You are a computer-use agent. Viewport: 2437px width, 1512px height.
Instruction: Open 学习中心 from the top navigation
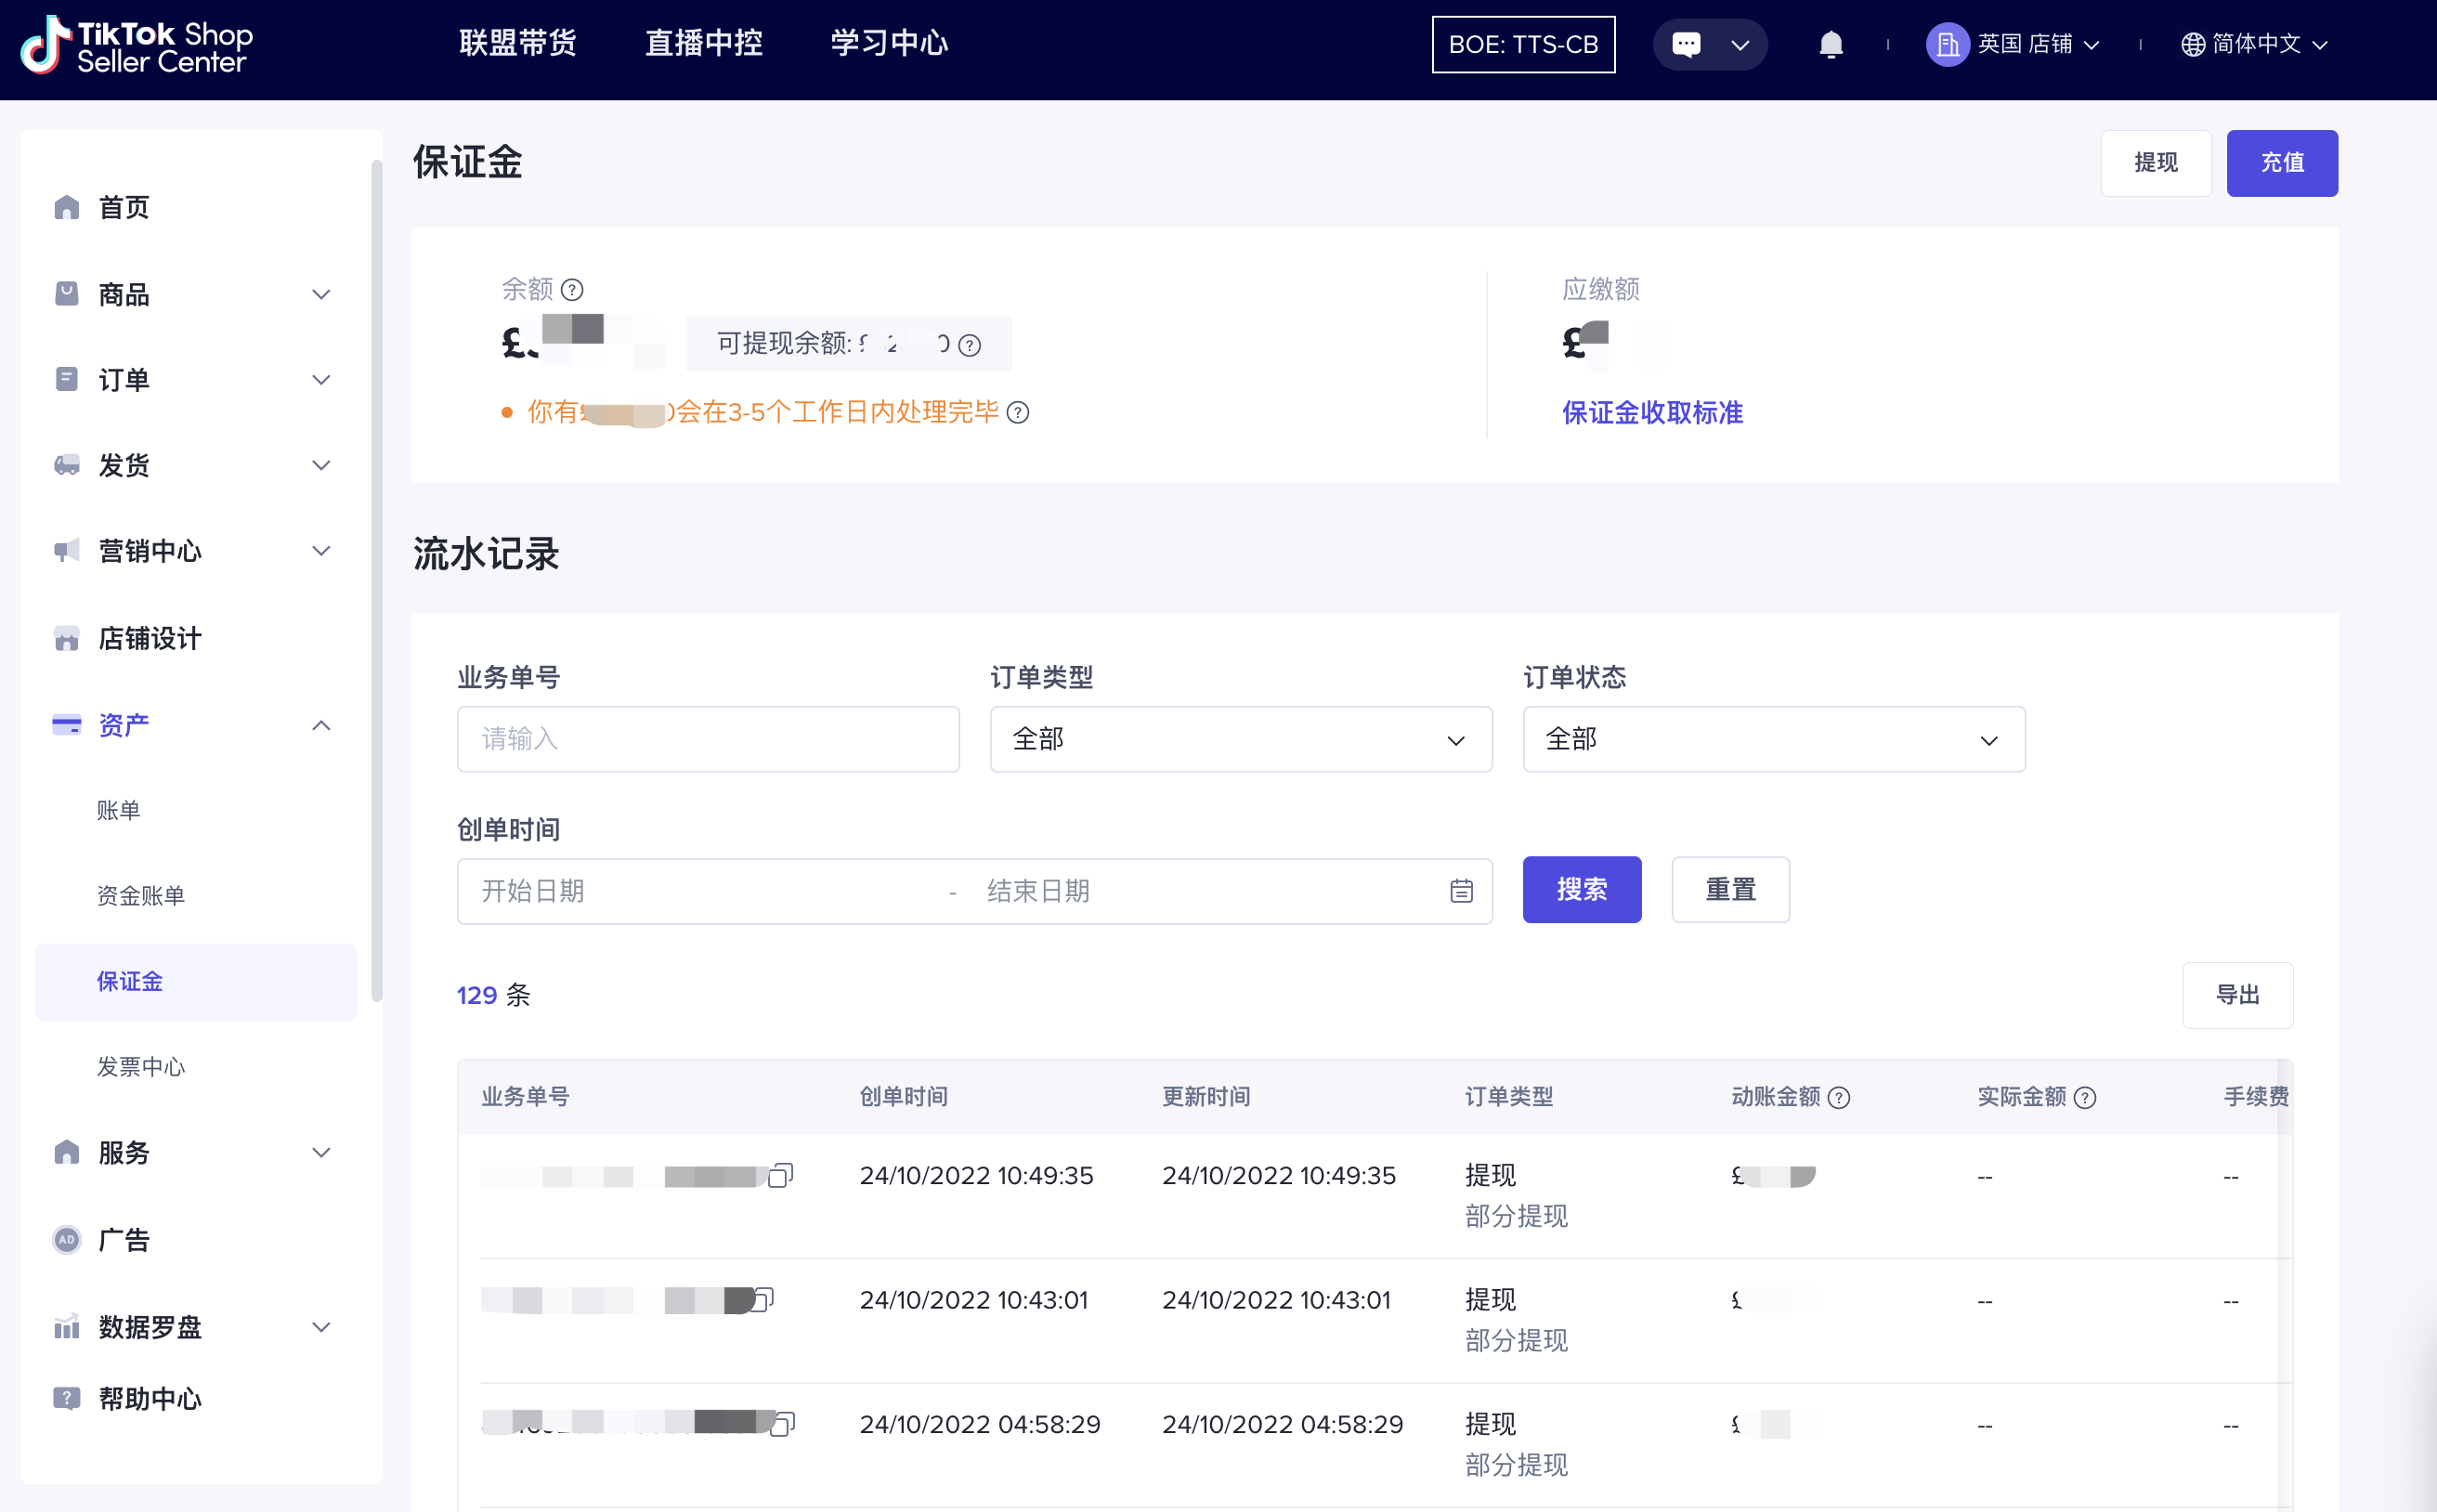tap(888, 43)
